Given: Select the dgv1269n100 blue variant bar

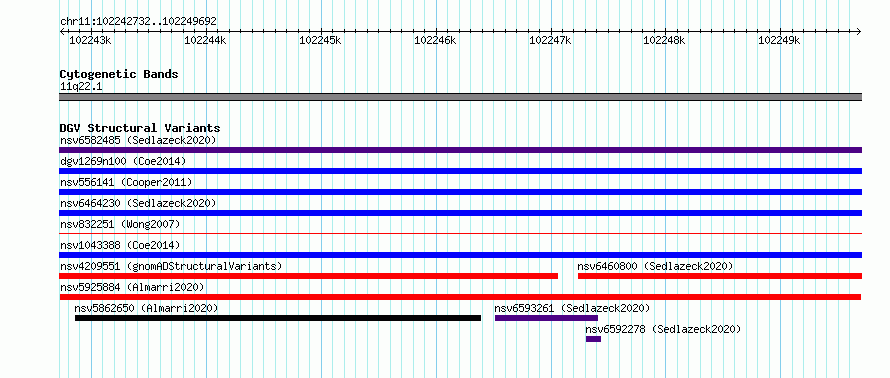Looking at the screenshot, I should 460,171.
